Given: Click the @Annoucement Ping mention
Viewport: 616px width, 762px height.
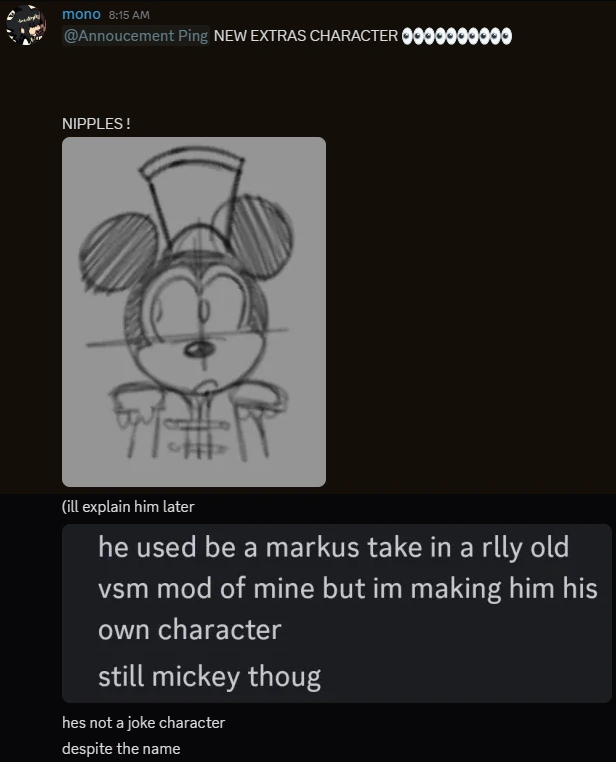Looking at the screenshot, I should (136, 35).
